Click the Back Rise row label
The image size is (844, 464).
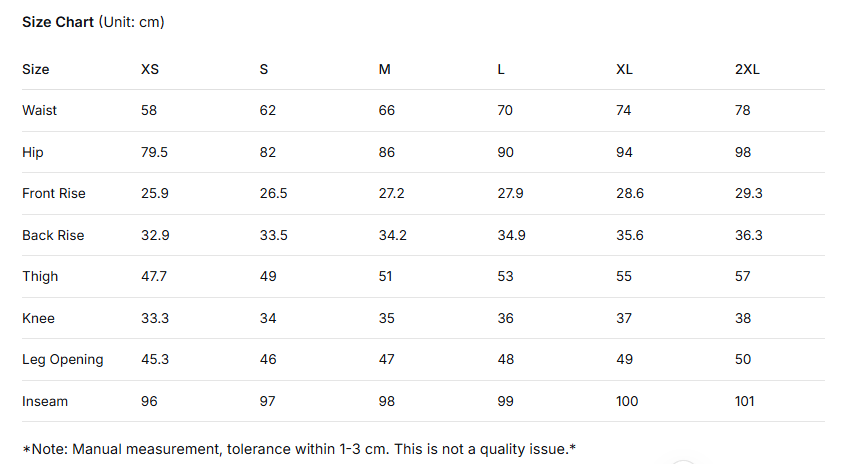[x=53, y=235]
